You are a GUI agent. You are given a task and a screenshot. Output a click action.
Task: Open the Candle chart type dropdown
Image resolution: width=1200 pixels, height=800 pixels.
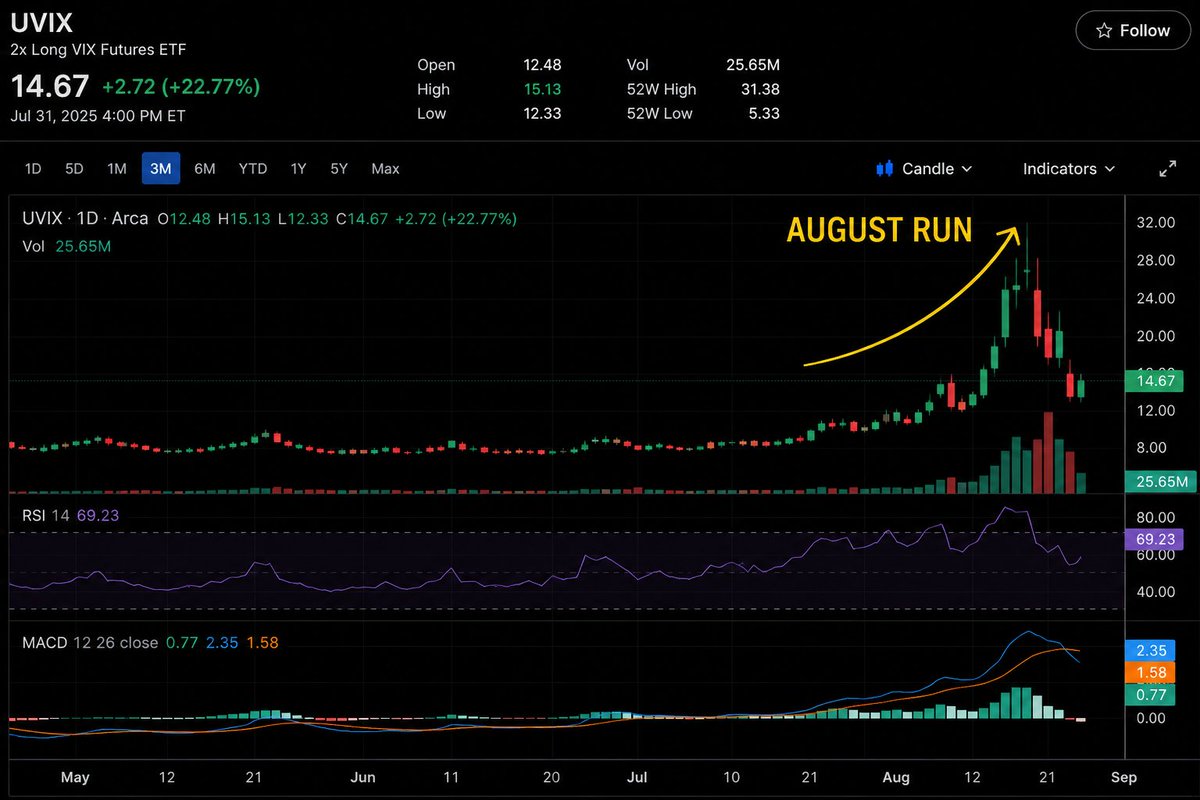tap(924, 169)
